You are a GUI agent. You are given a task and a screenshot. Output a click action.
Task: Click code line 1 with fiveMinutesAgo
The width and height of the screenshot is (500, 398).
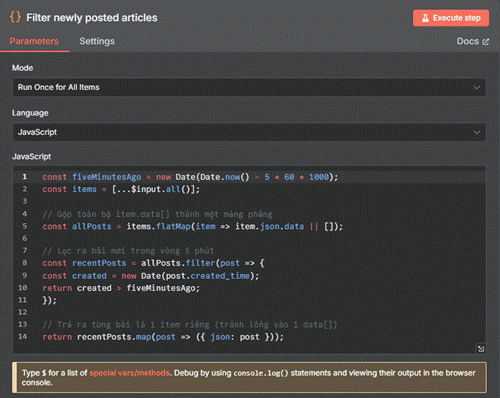click(190, 177)
